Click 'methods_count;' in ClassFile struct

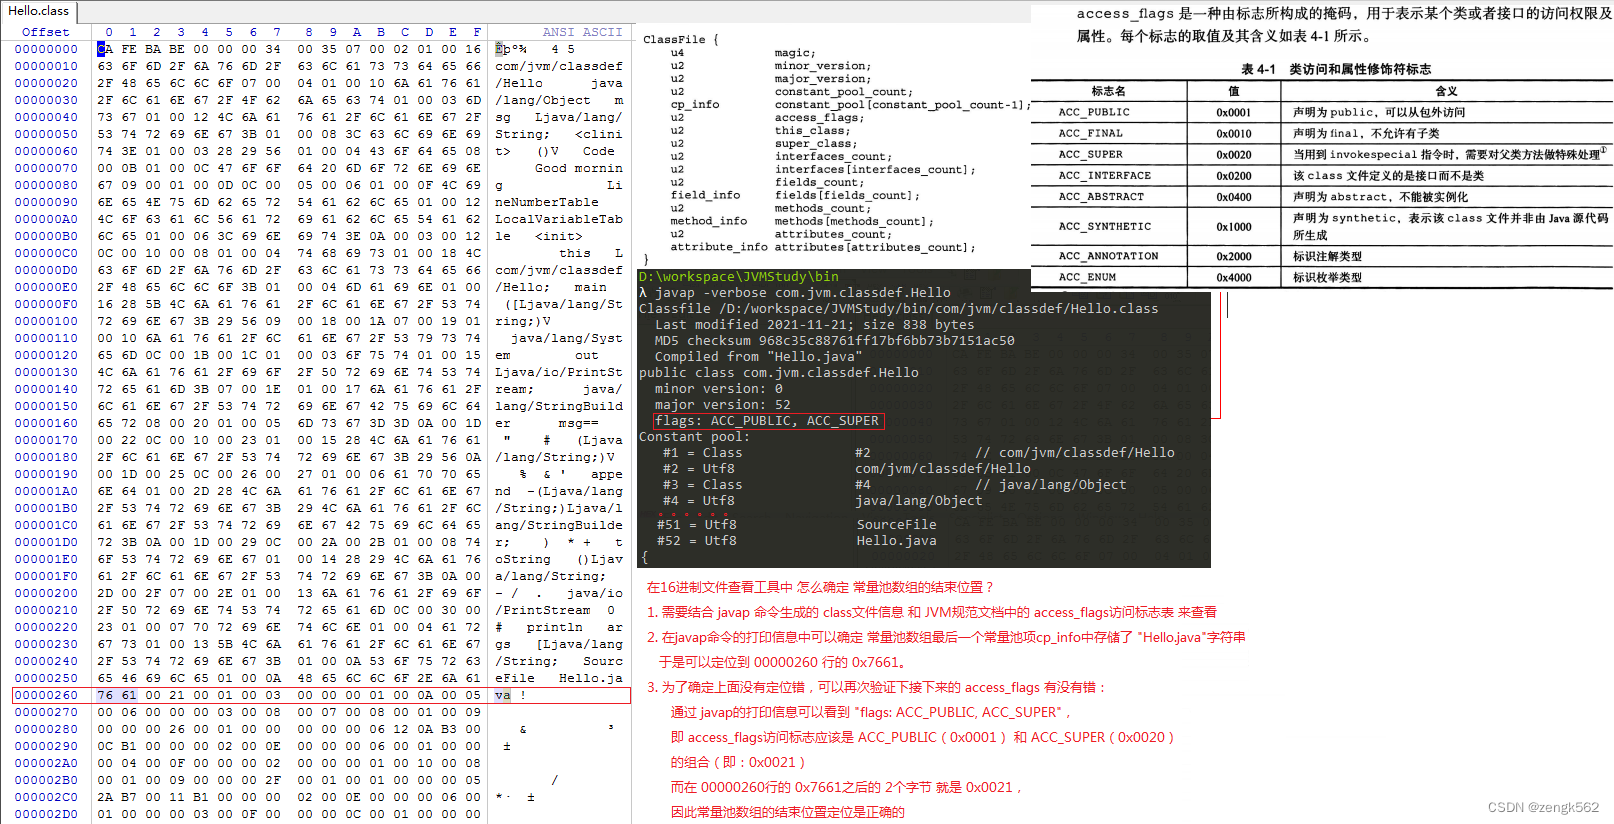pos(822,209)
